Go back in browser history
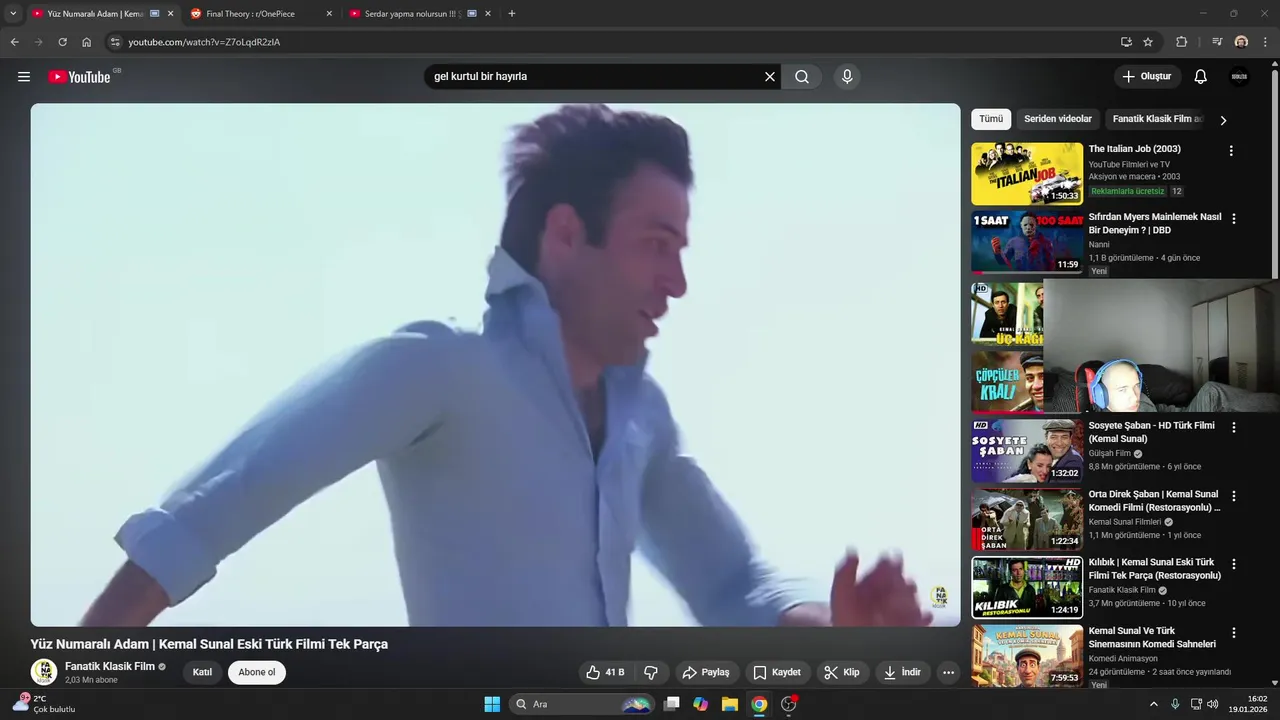1280x720 pixels. click(x=14, y=42)
